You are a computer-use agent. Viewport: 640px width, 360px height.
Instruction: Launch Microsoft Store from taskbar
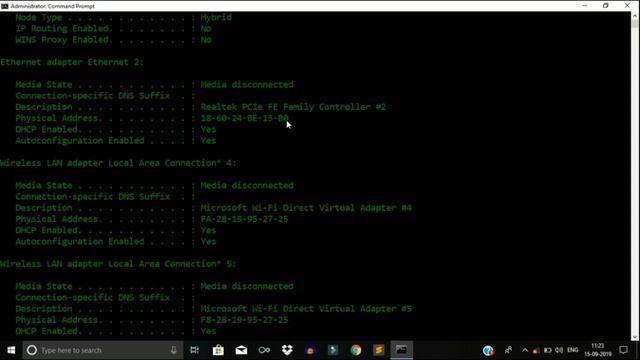click(x=218, y=350)
